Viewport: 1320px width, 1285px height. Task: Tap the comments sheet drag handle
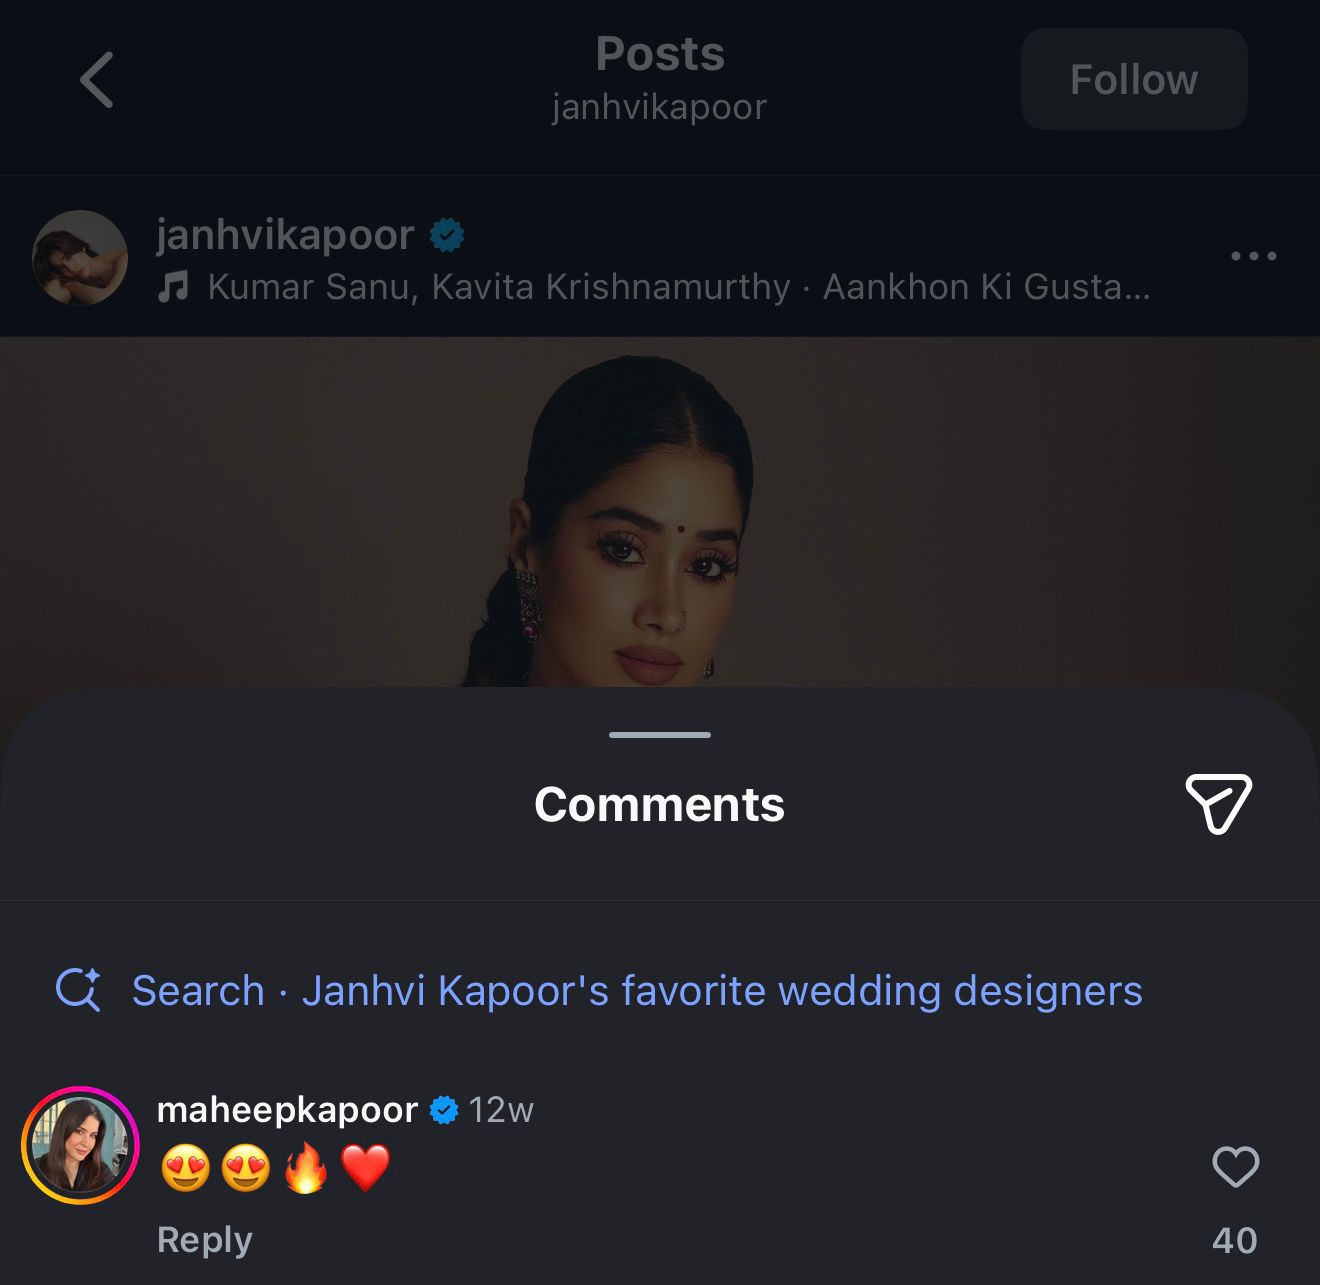tap(660, 735)
